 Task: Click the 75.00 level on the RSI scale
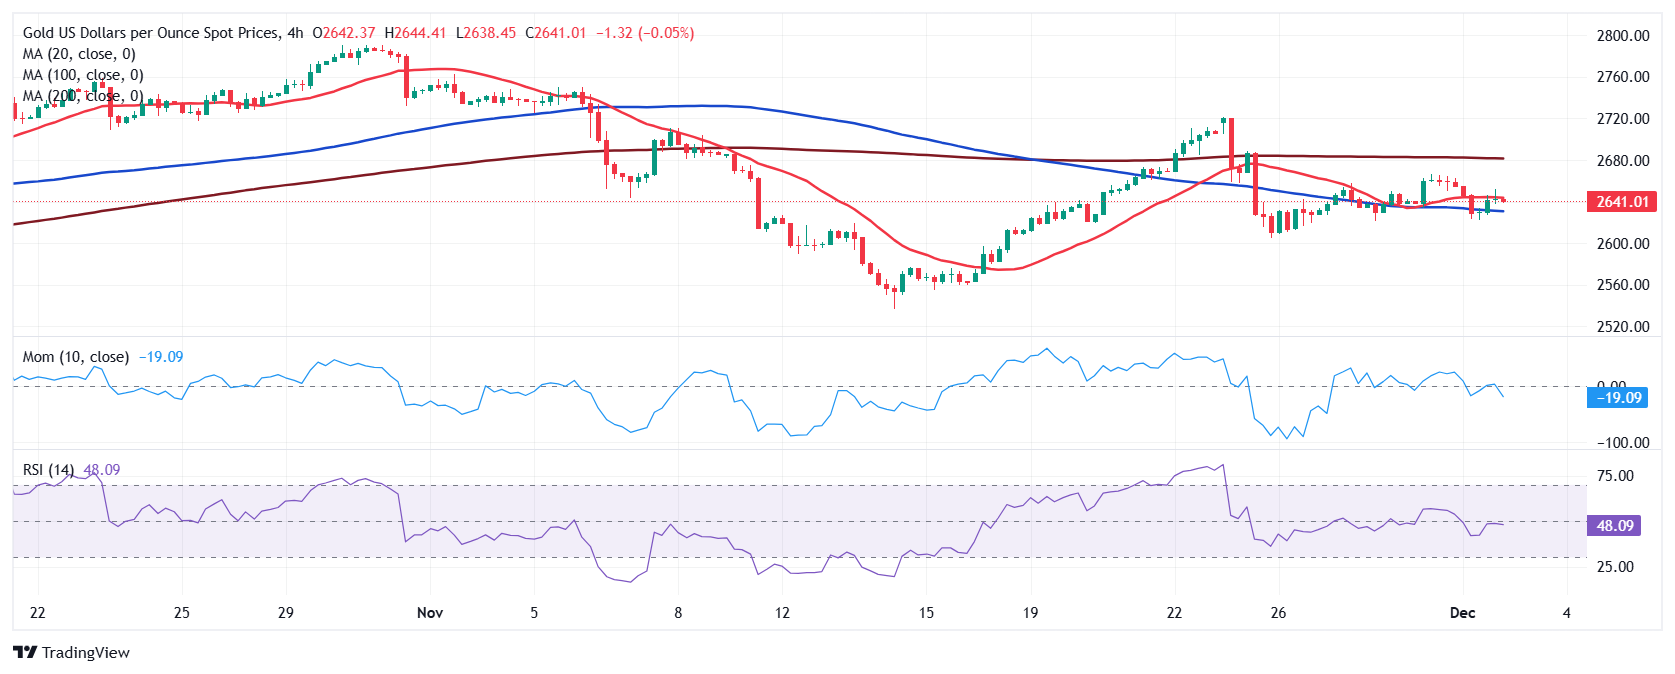(1615, 476)
